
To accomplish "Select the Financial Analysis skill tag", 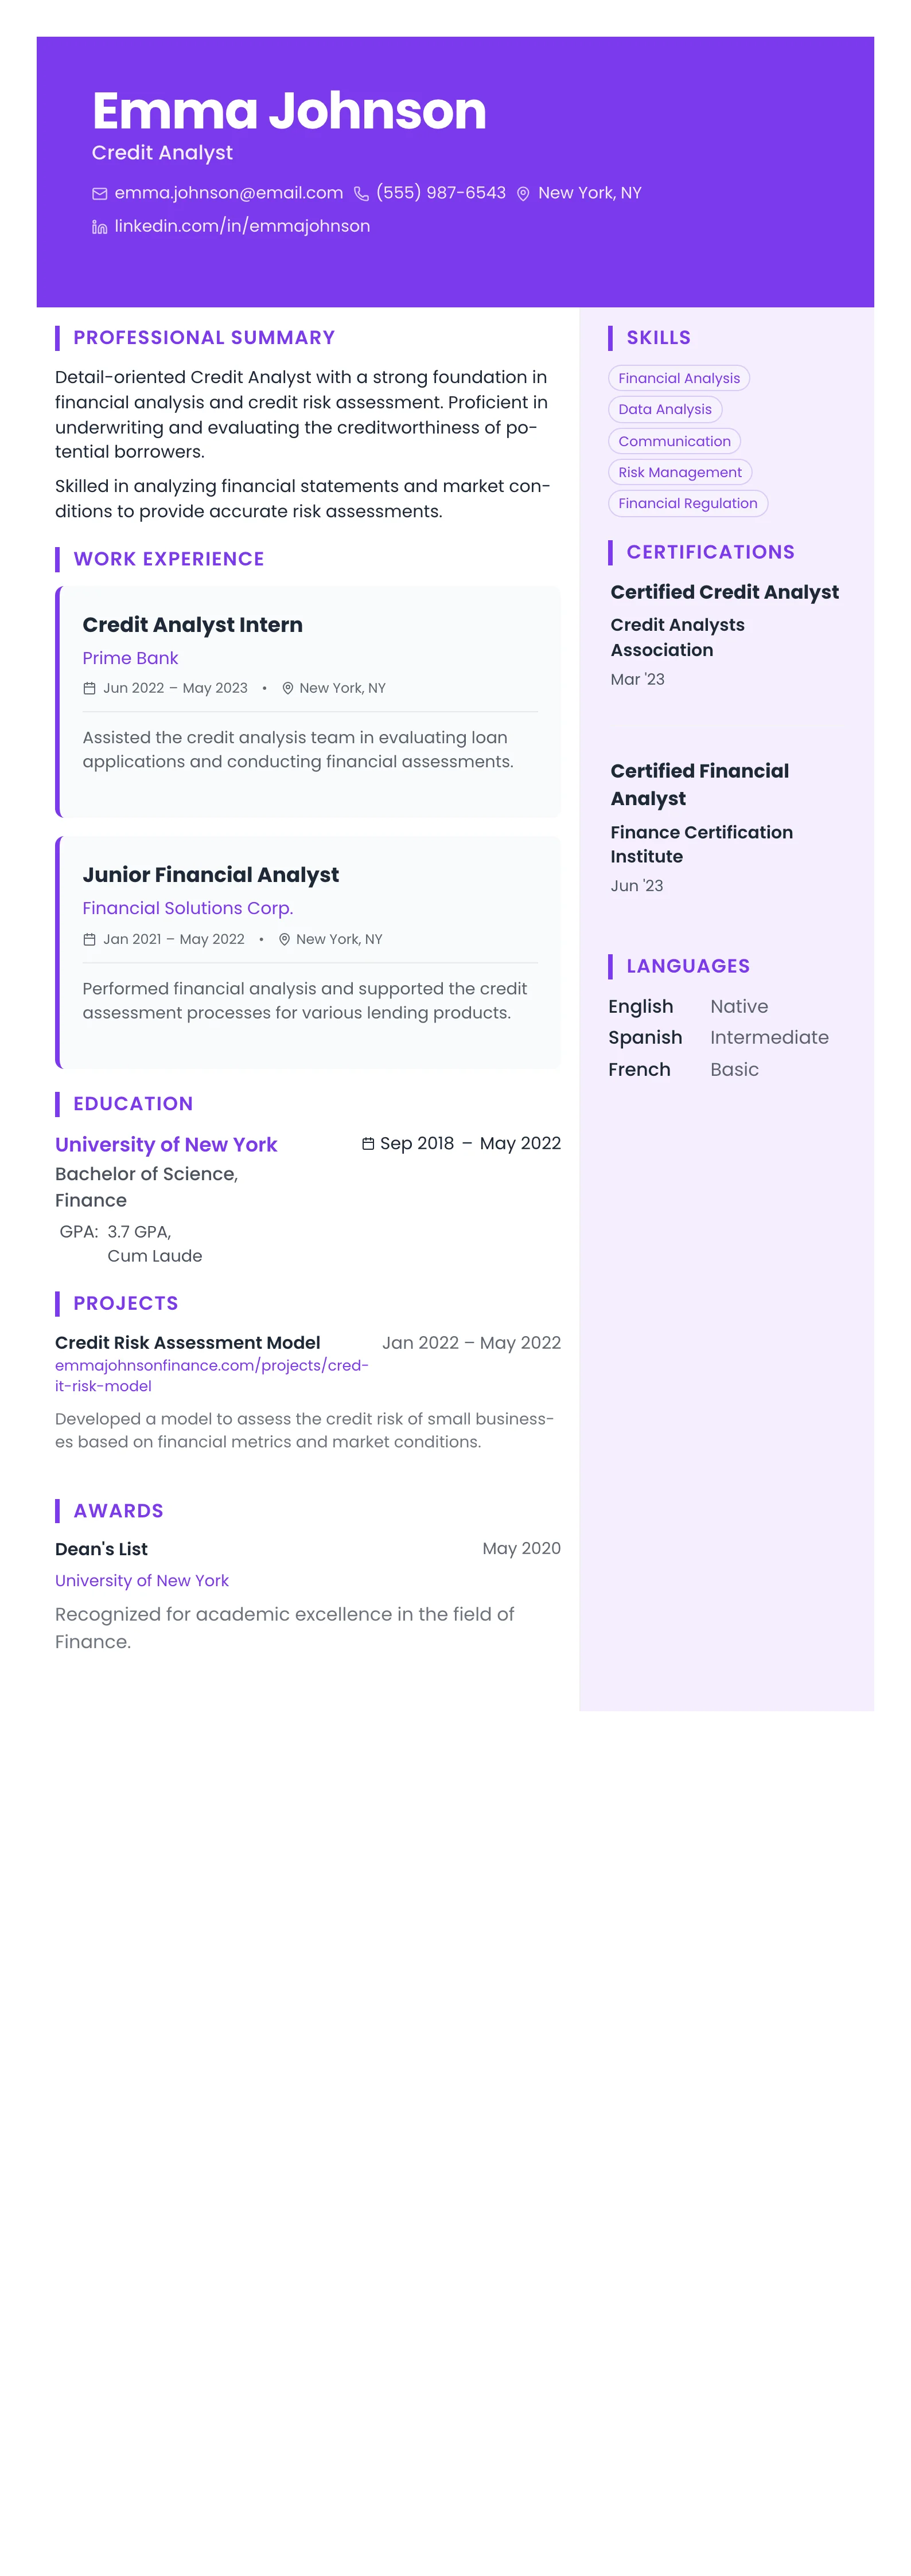I will coord(678,378).
